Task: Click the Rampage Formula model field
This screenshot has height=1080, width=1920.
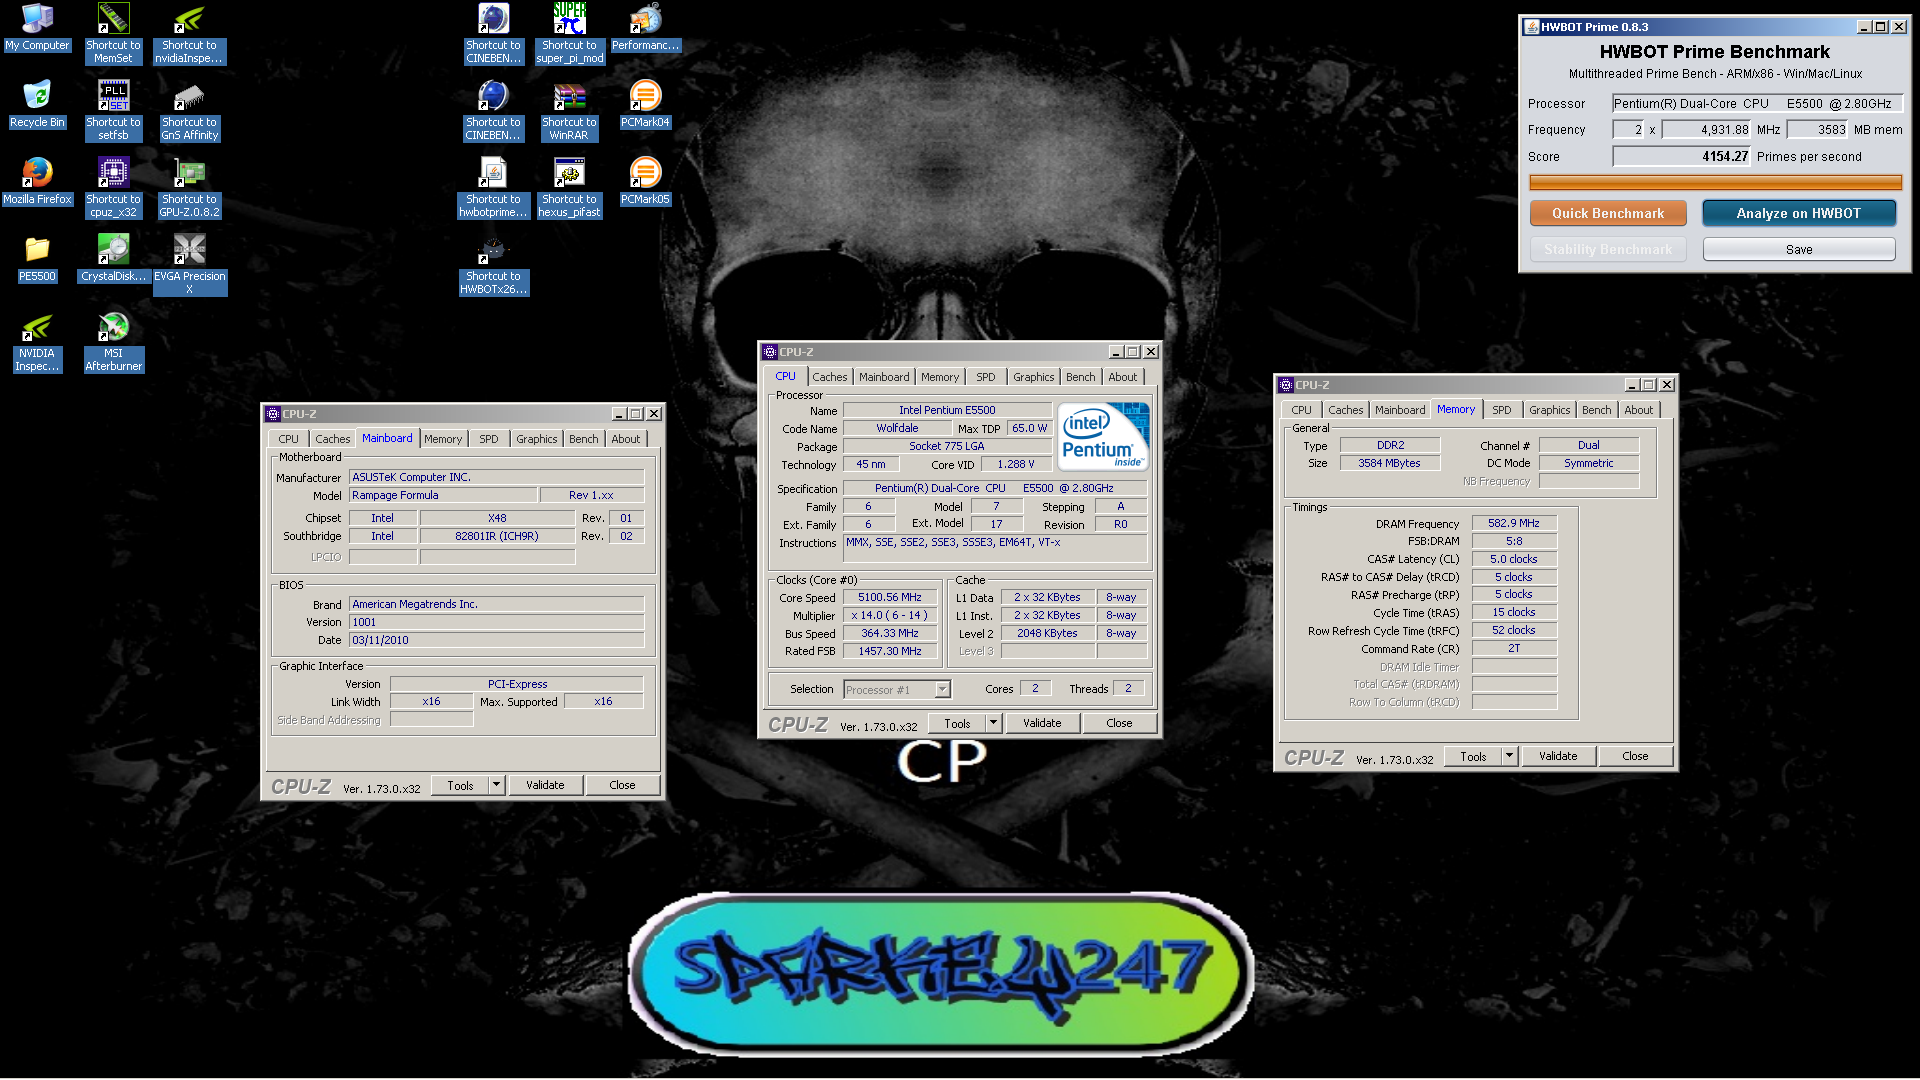Action: 443,495
